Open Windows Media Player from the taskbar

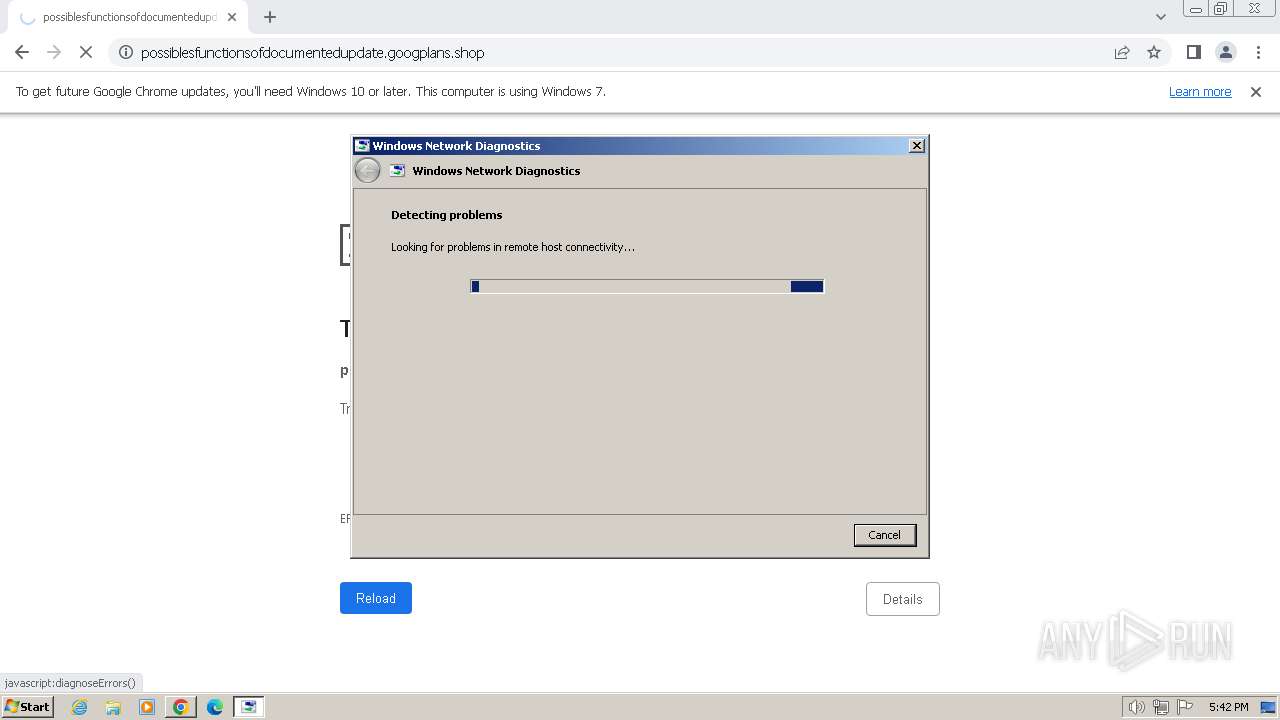[147, 707]
